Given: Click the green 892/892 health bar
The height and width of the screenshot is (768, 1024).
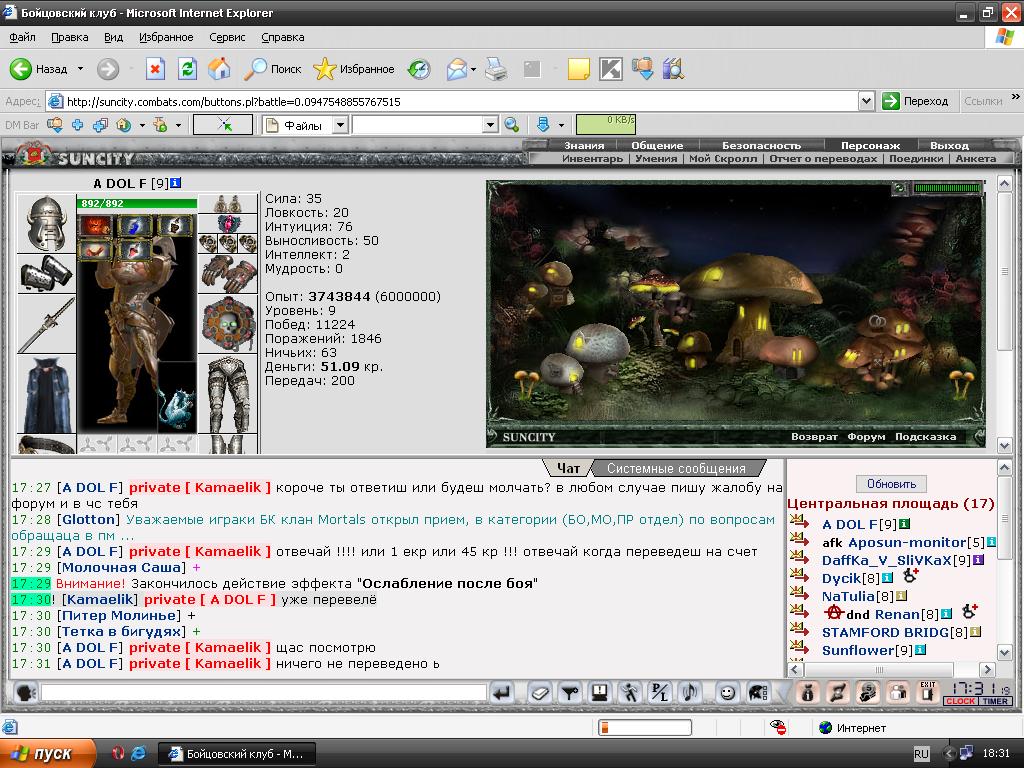Looking at the screenshot, I should tap(136, 203).
